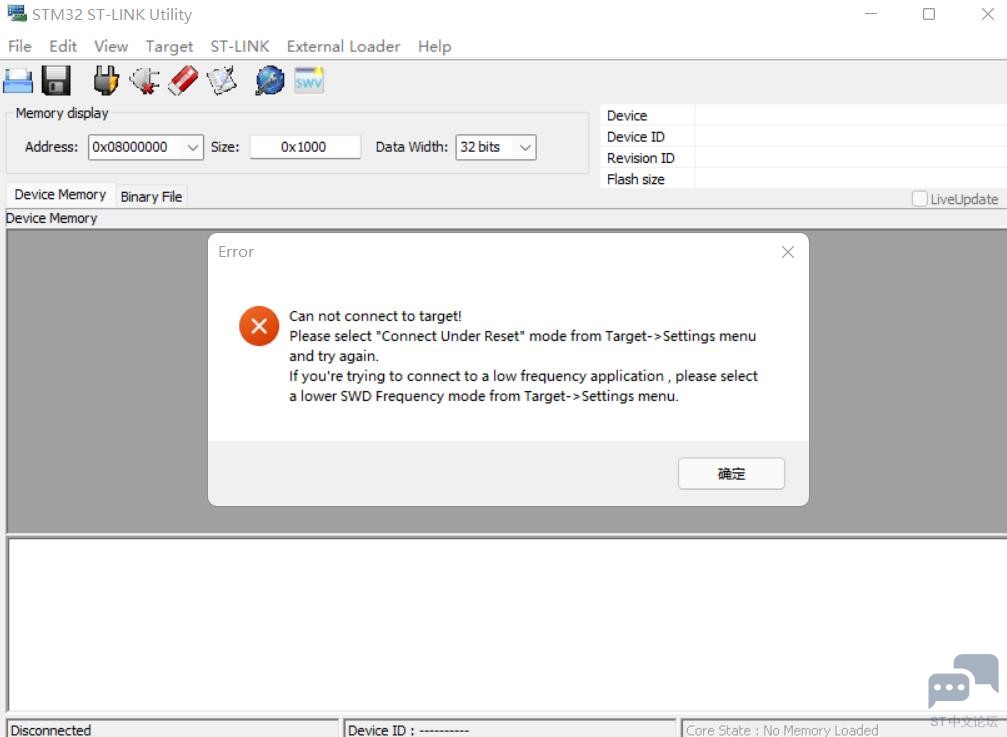This screenshot has width=1007, height=737.
Task: Open the SWV viewer icon
Action: (309, 81)
